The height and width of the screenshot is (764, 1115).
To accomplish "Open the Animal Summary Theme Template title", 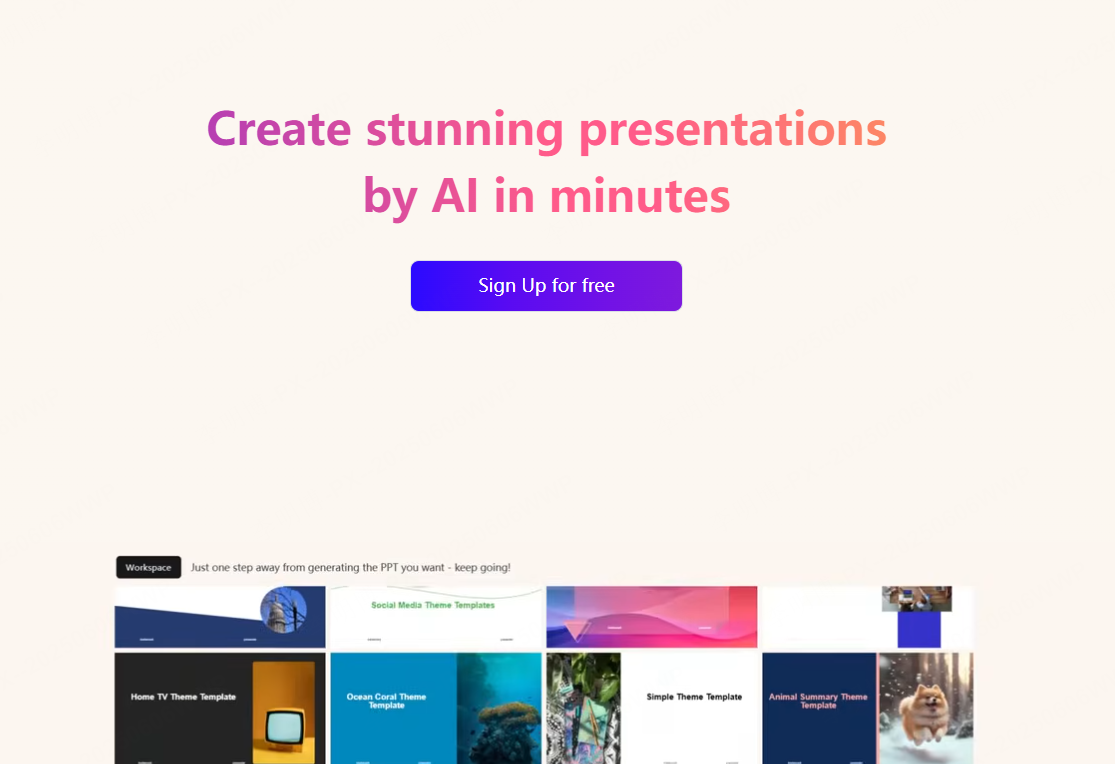I will pos(818,701).
